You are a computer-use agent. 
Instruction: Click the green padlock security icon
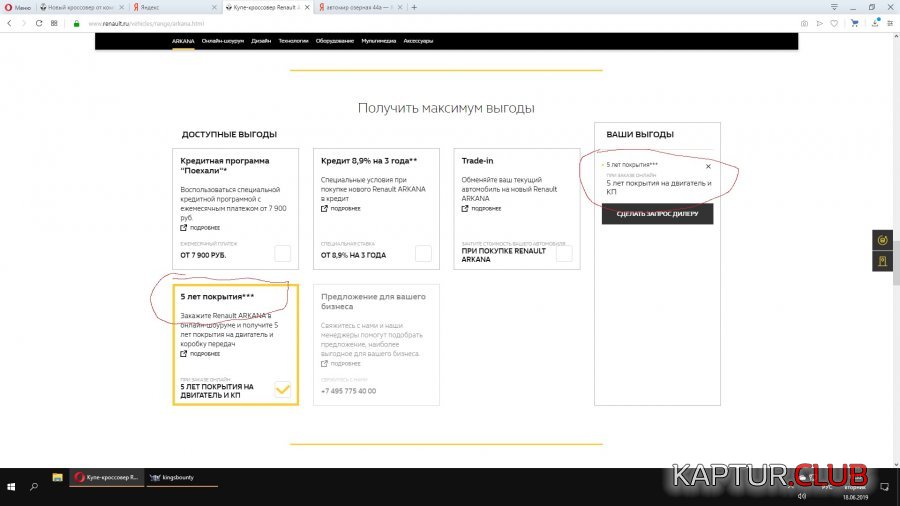click(x=76, y=24)
